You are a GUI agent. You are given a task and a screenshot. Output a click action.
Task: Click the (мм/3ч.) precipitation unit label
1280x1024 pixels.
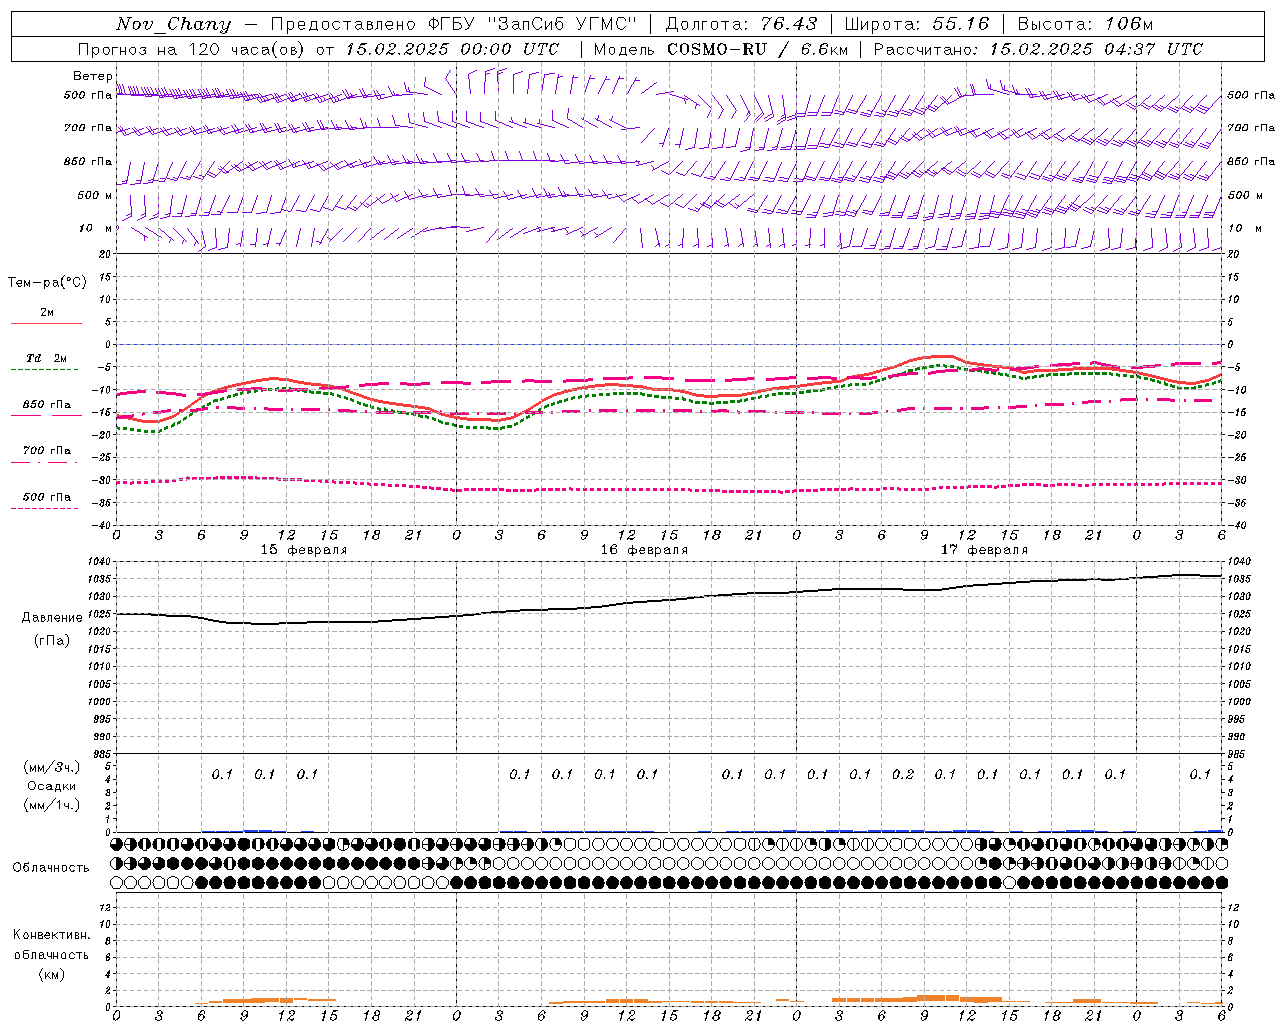pos(52,767)
